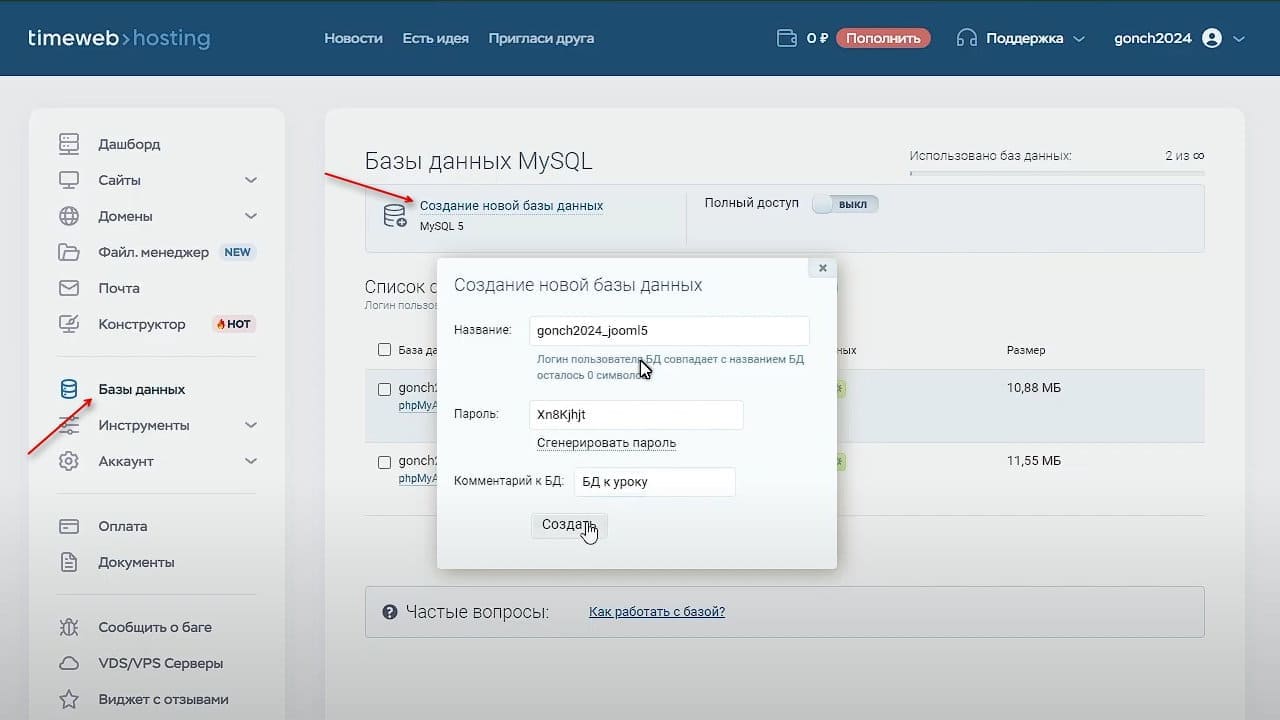Toggle the Full access switch

point(845,203)
